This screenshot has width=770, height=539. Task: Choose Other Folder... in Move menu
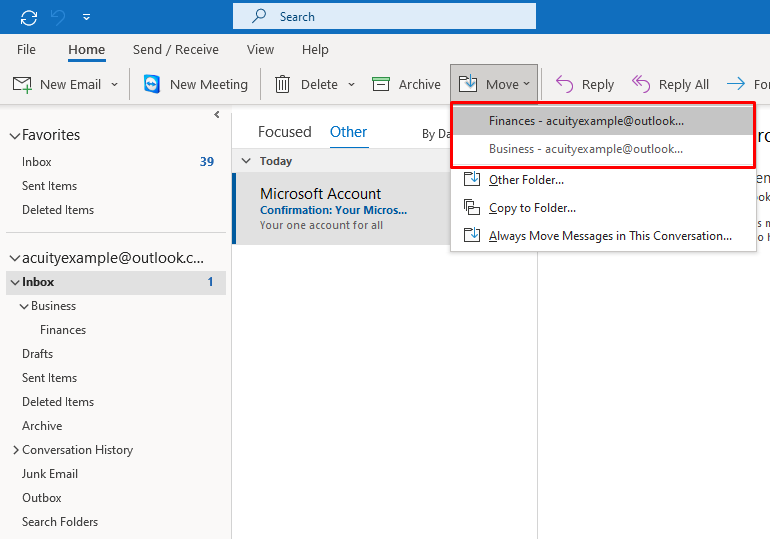coord(526,180)
